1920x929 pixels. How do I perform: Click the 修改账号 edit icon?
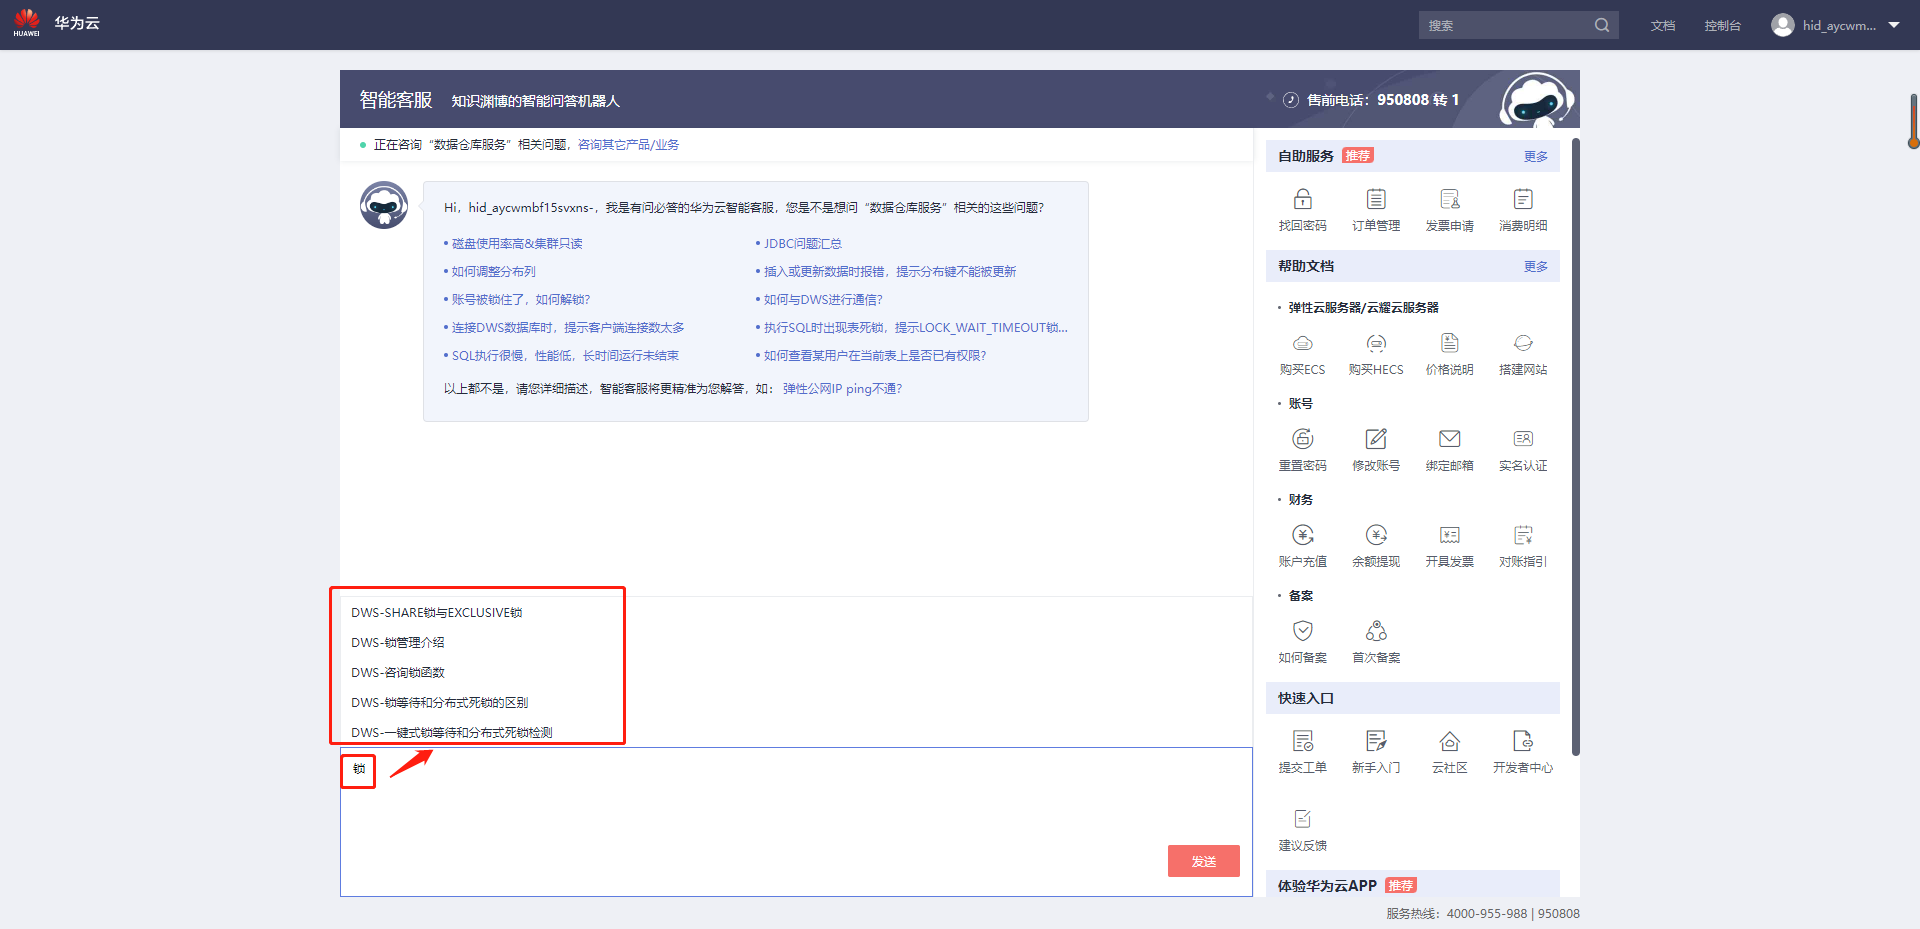pyautogui.click(x=1376, y=439)
